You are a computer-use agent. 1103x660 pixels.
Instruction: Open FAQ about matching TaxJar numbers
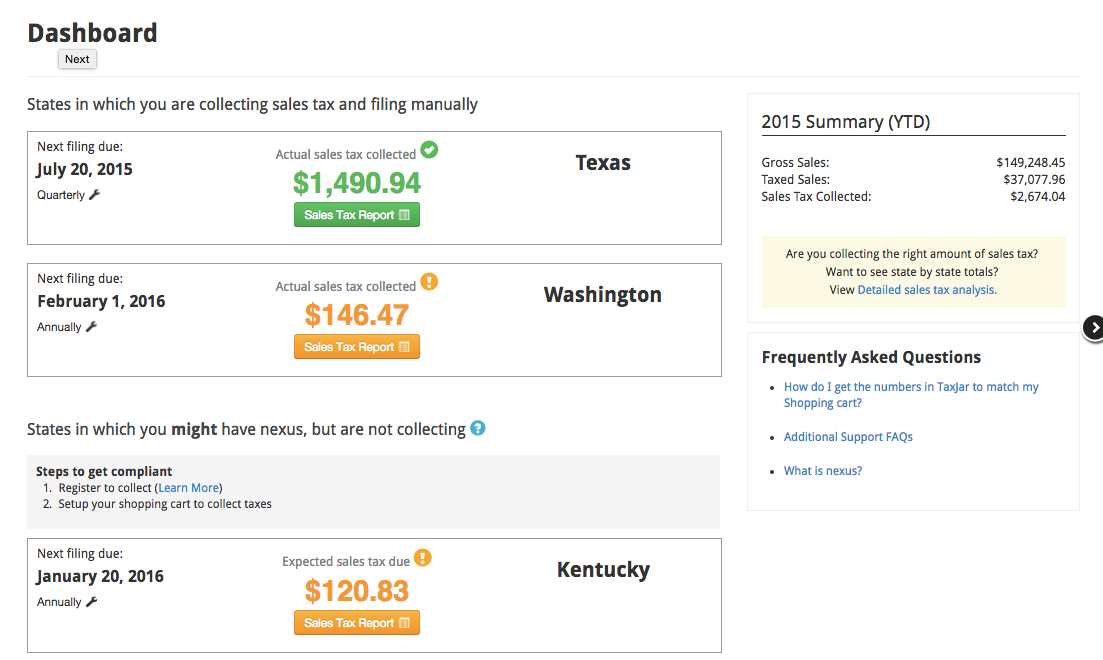pos(910,395)
